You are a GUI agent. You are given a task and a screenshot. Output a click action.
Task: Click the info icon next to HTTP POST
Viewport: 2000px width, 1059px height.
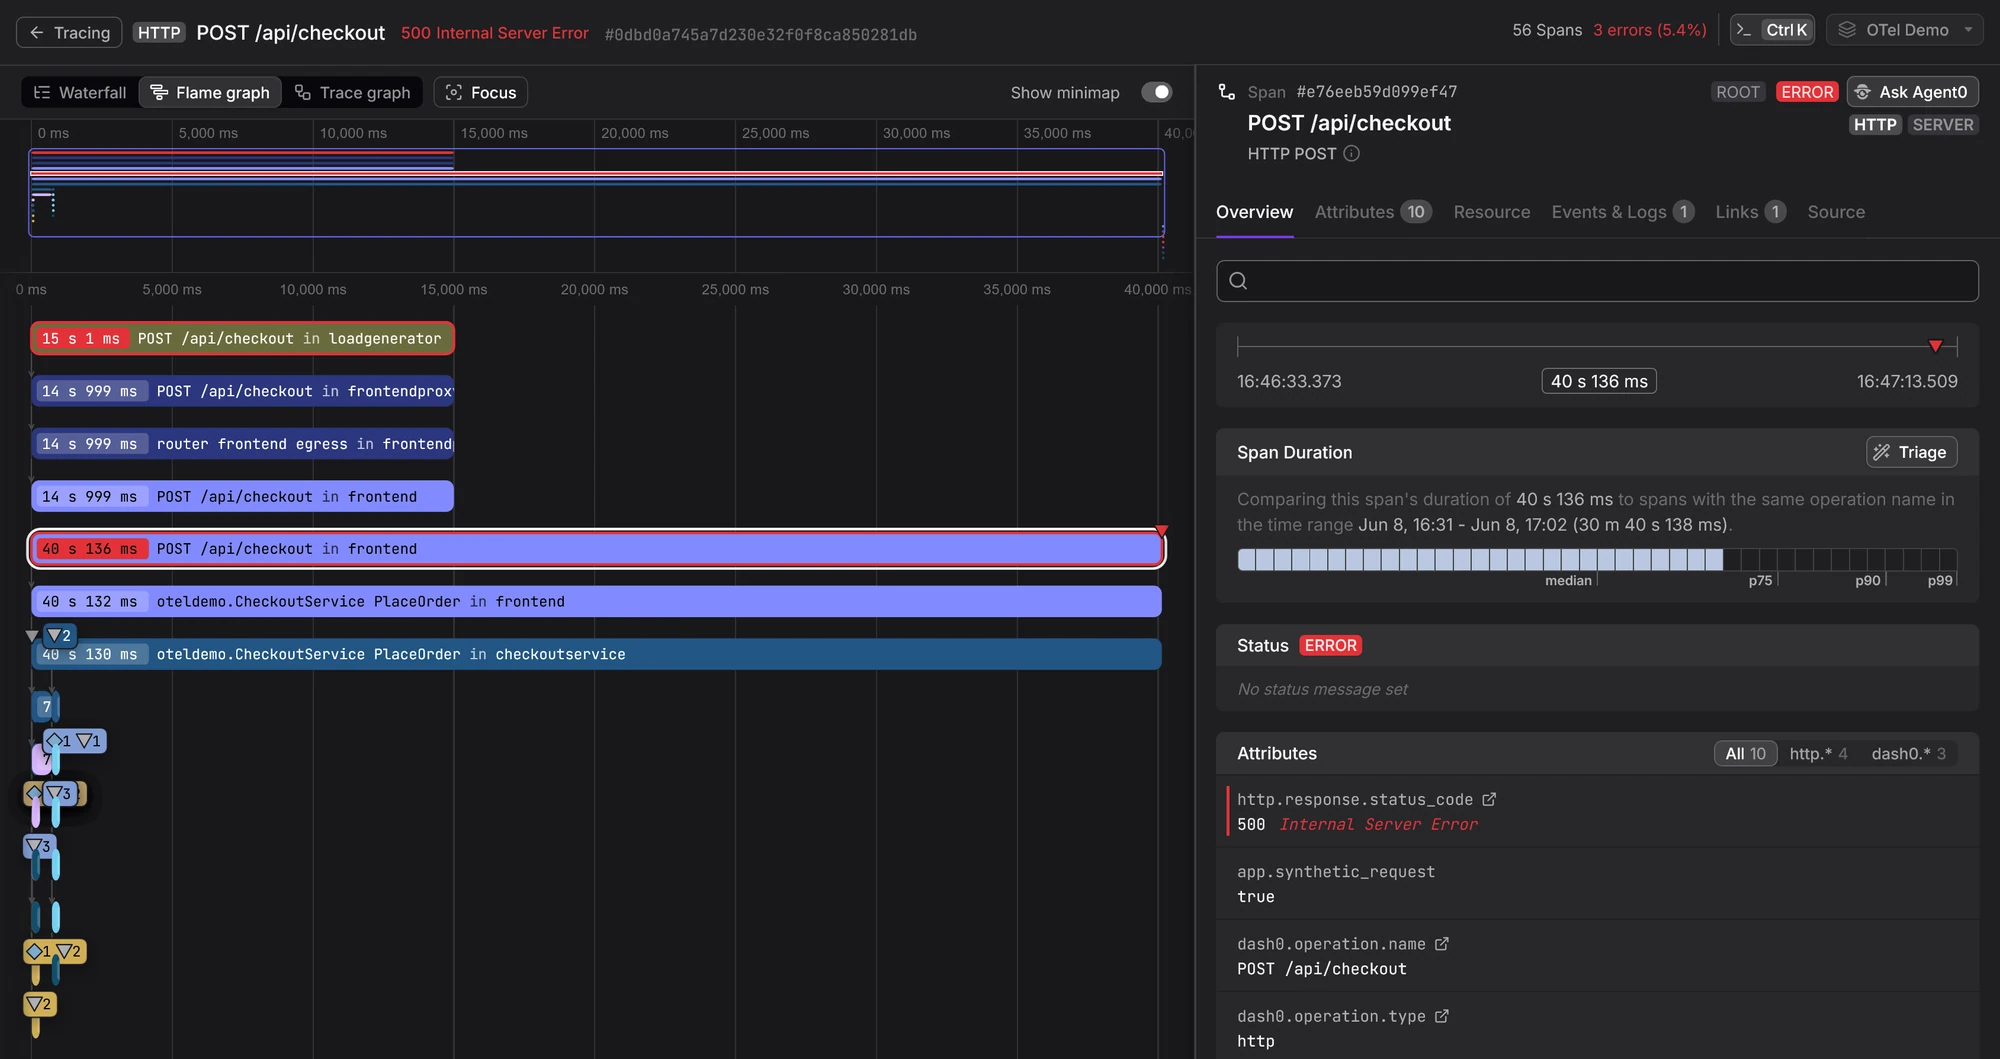point(1351,153)
